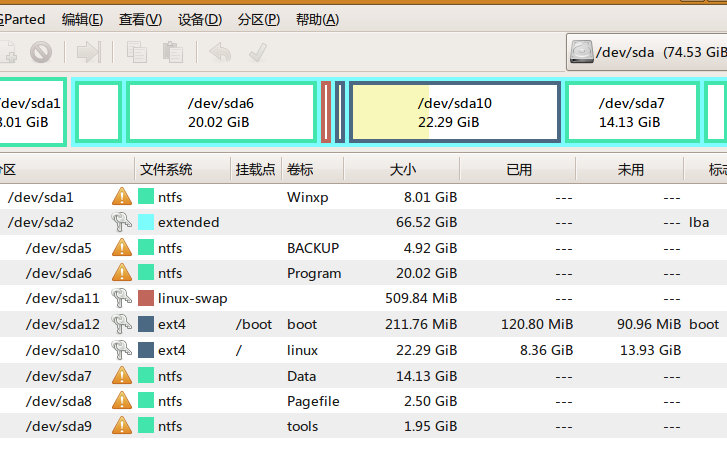
Task: Click the Undo last operation icon
Action: tap(220, 52)
